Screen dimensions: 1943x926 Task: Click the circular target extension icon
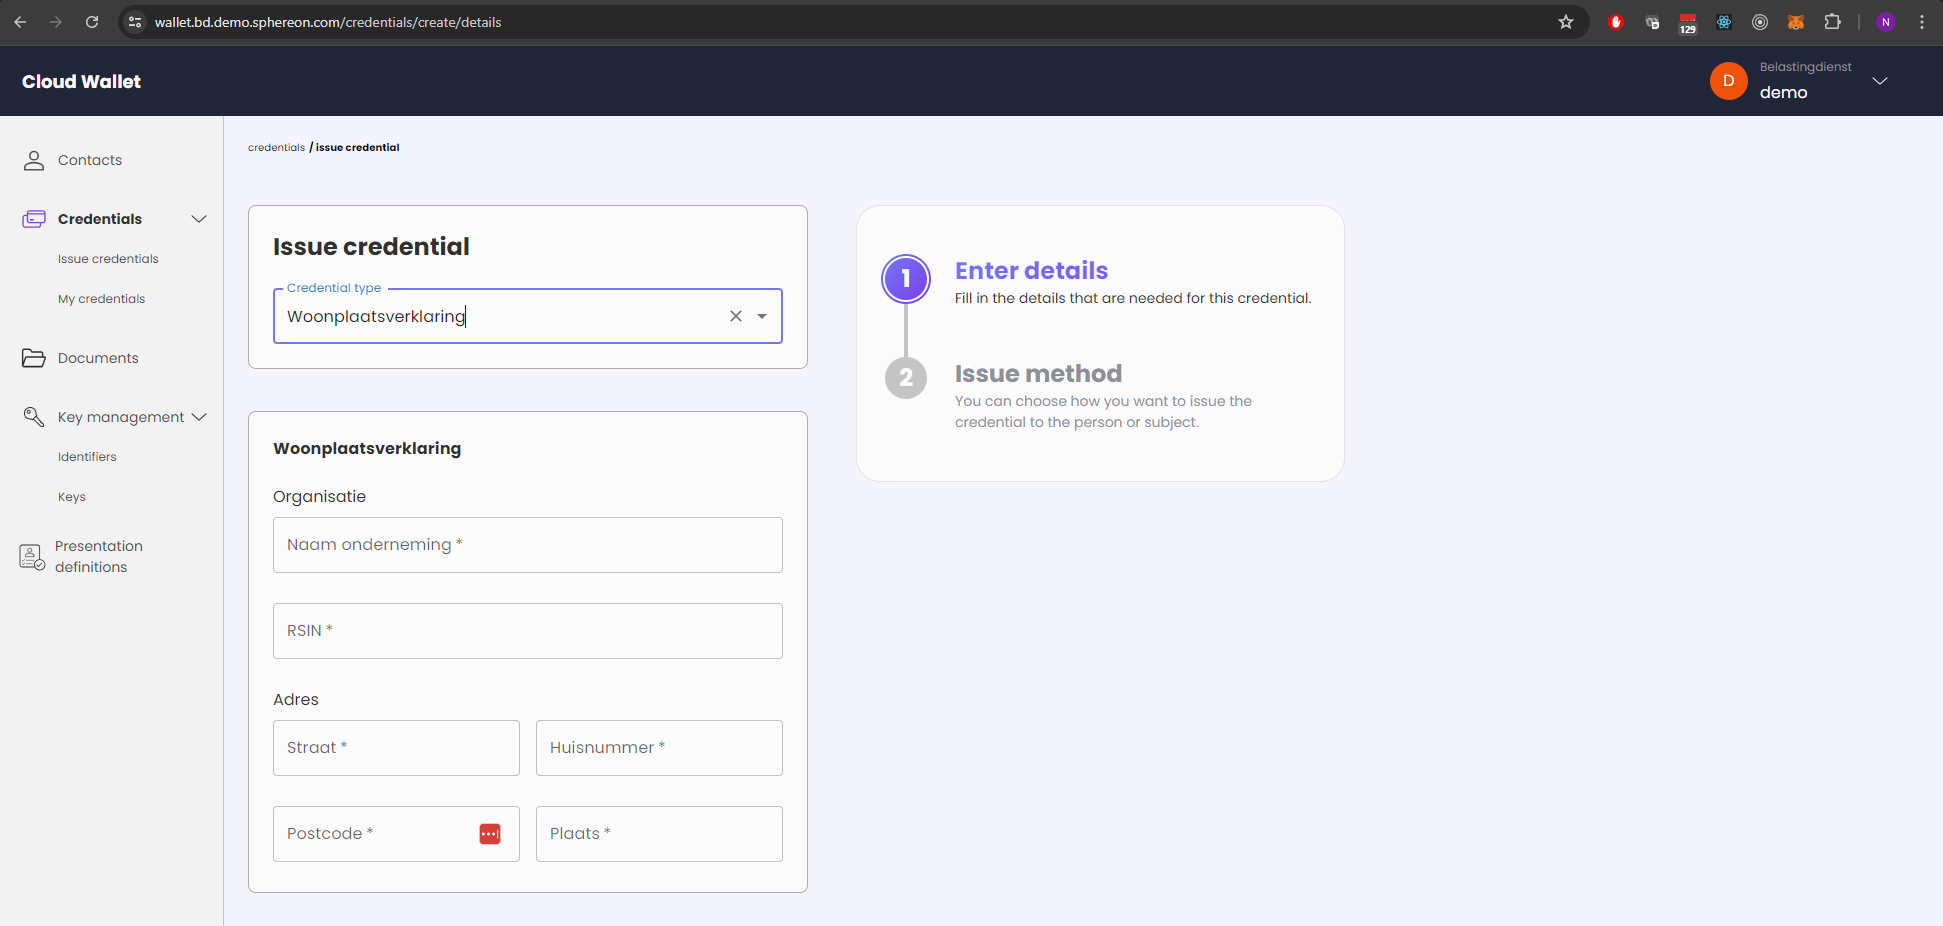click(1760, 22)
